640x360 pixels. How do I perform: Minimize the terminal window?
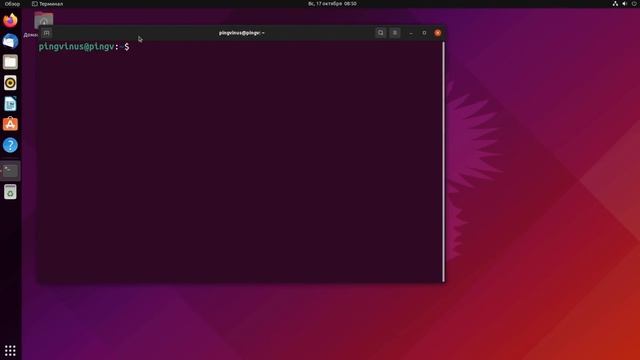pyautogui.click(x=411, y=33)
